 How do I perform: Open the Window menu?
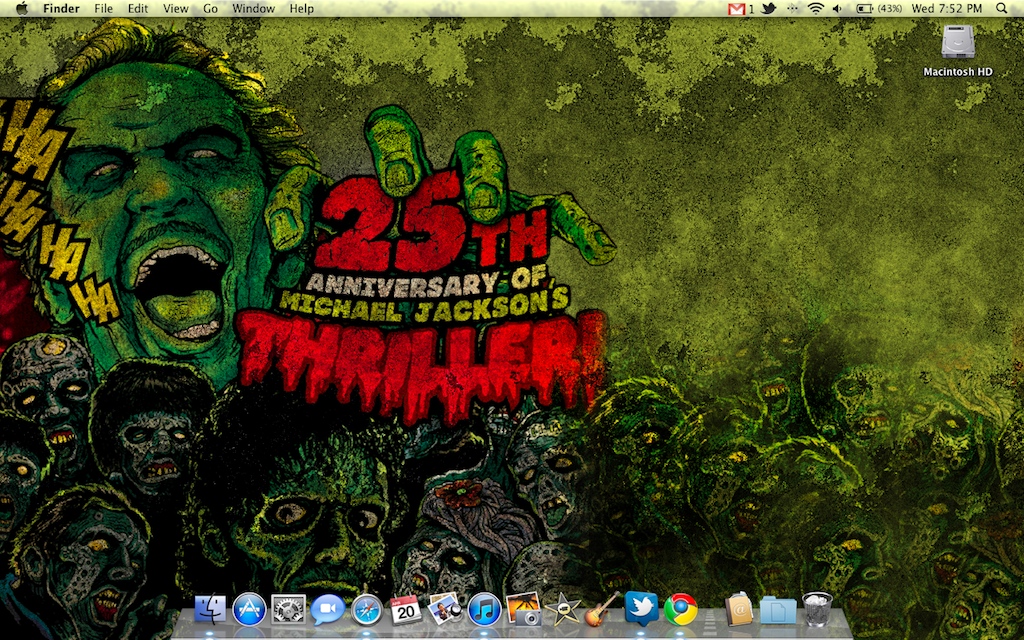pyautogui.click(x=253, y=8)
